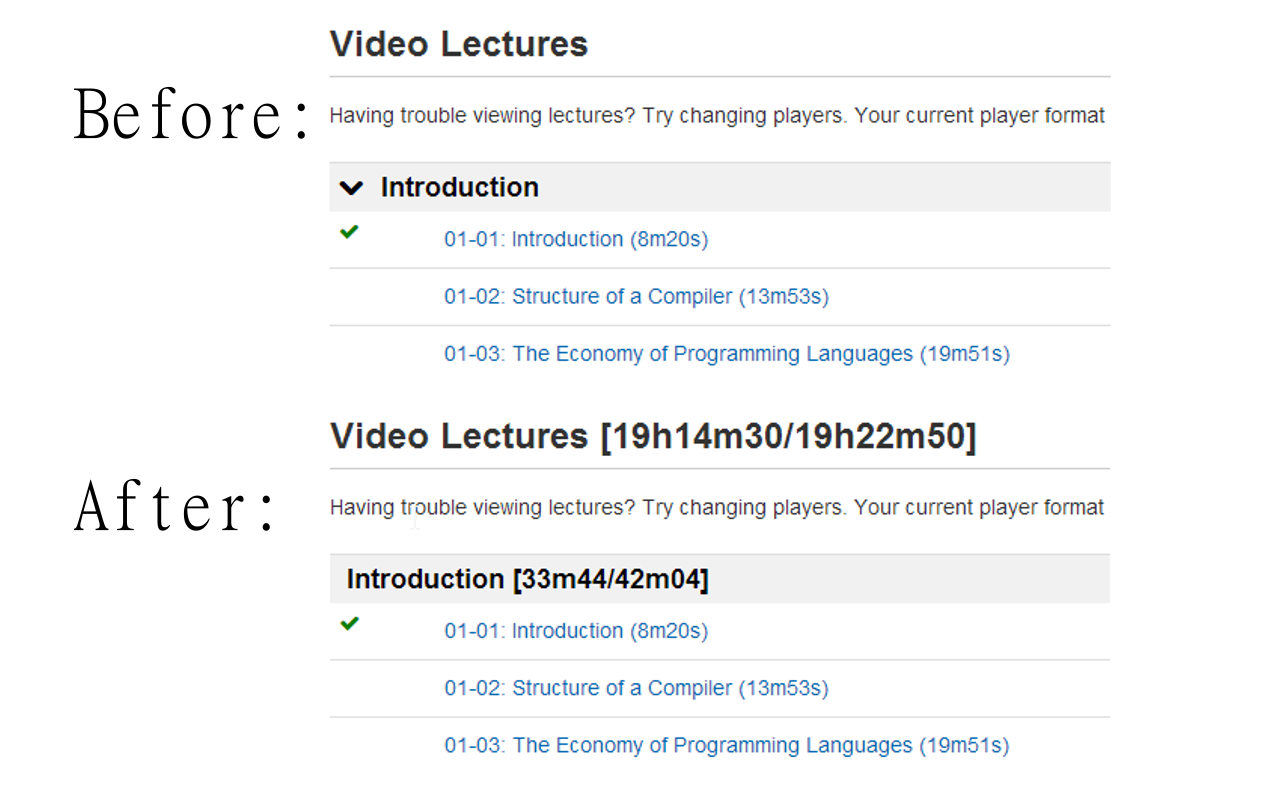Open Structure of a Compiler in Before list
1280x800 pixels.
pyautogui.click(x=636, y=297)
